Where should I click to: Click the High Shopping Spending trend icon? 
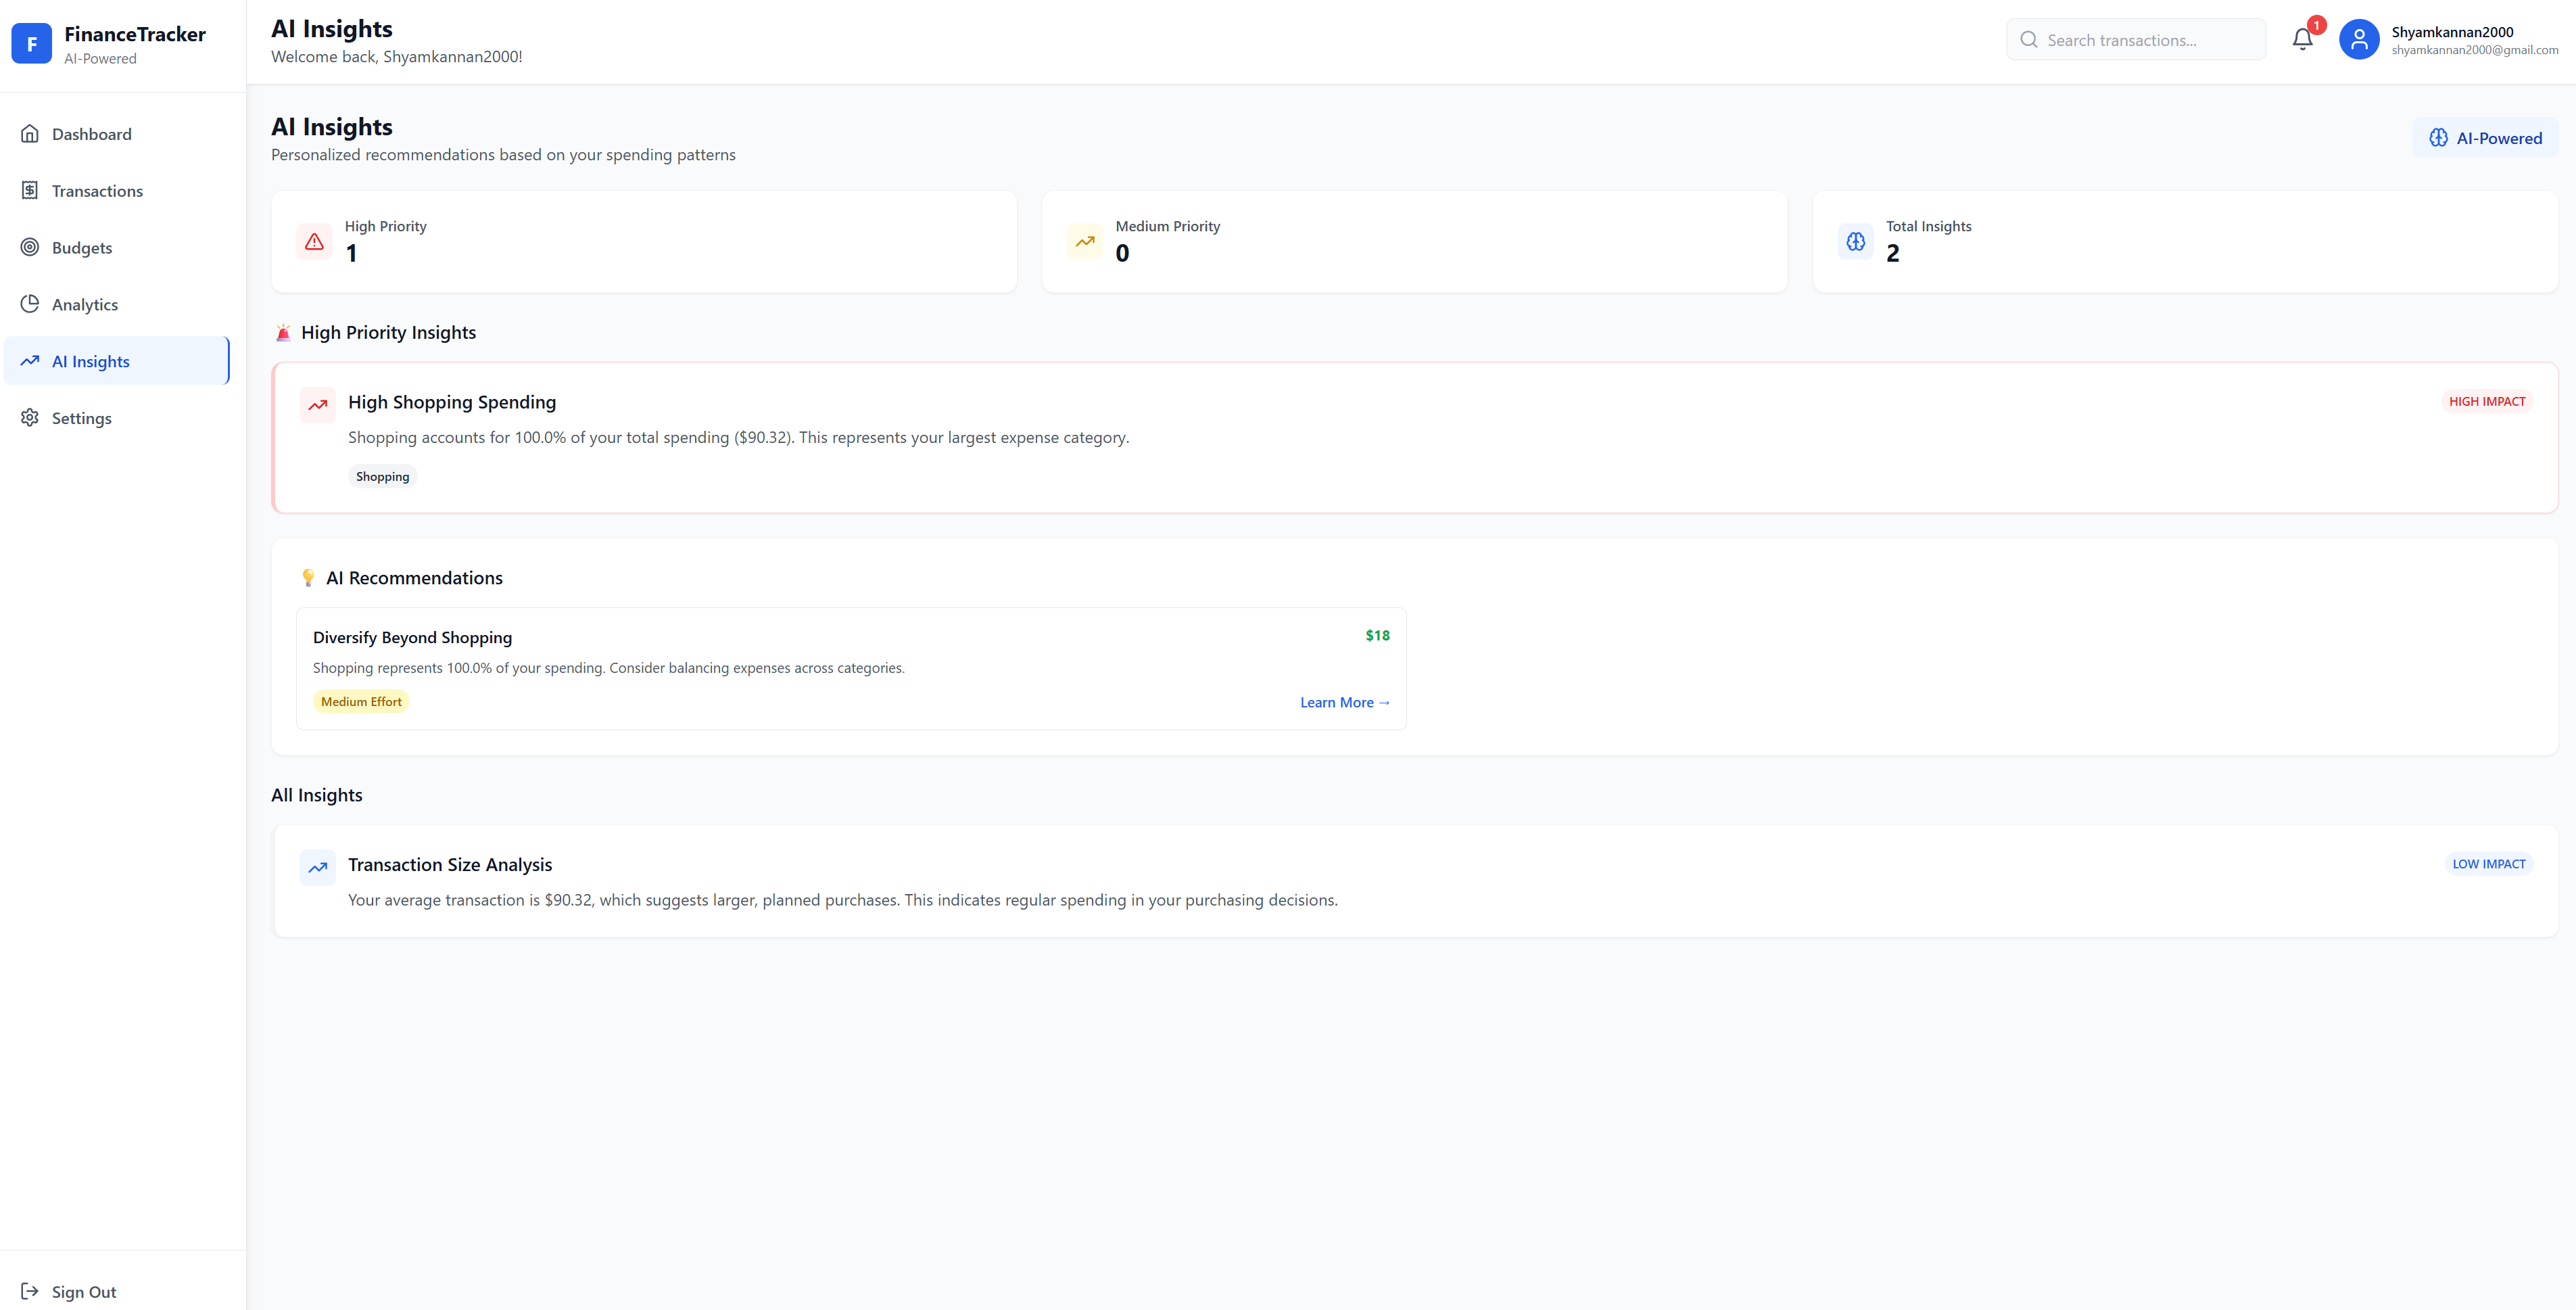click(318, 405)
